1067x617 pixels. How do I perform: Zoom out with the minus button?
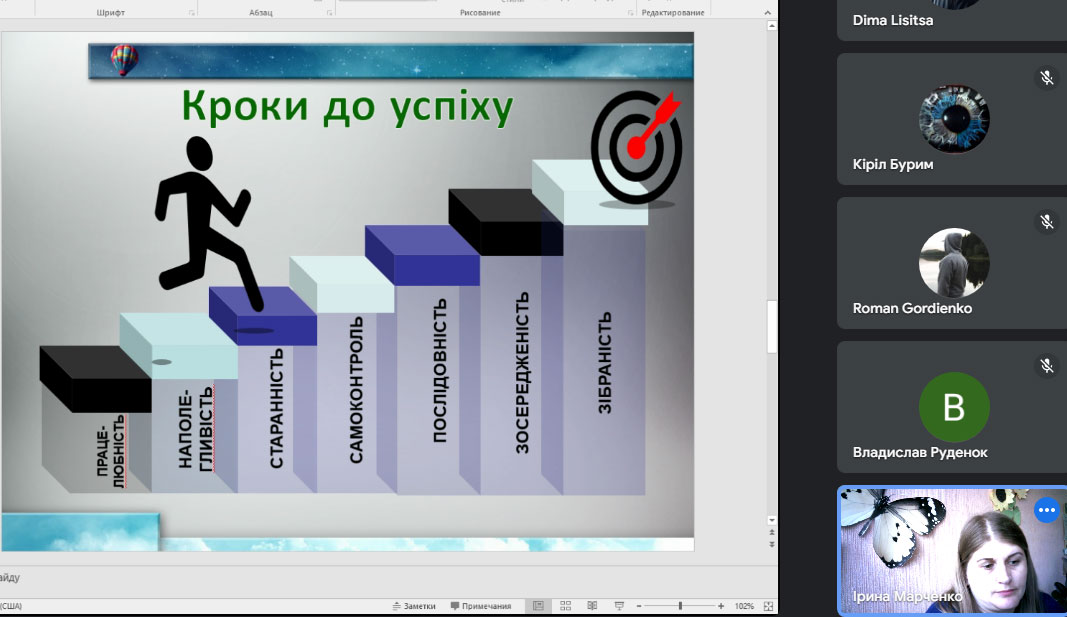639,605
